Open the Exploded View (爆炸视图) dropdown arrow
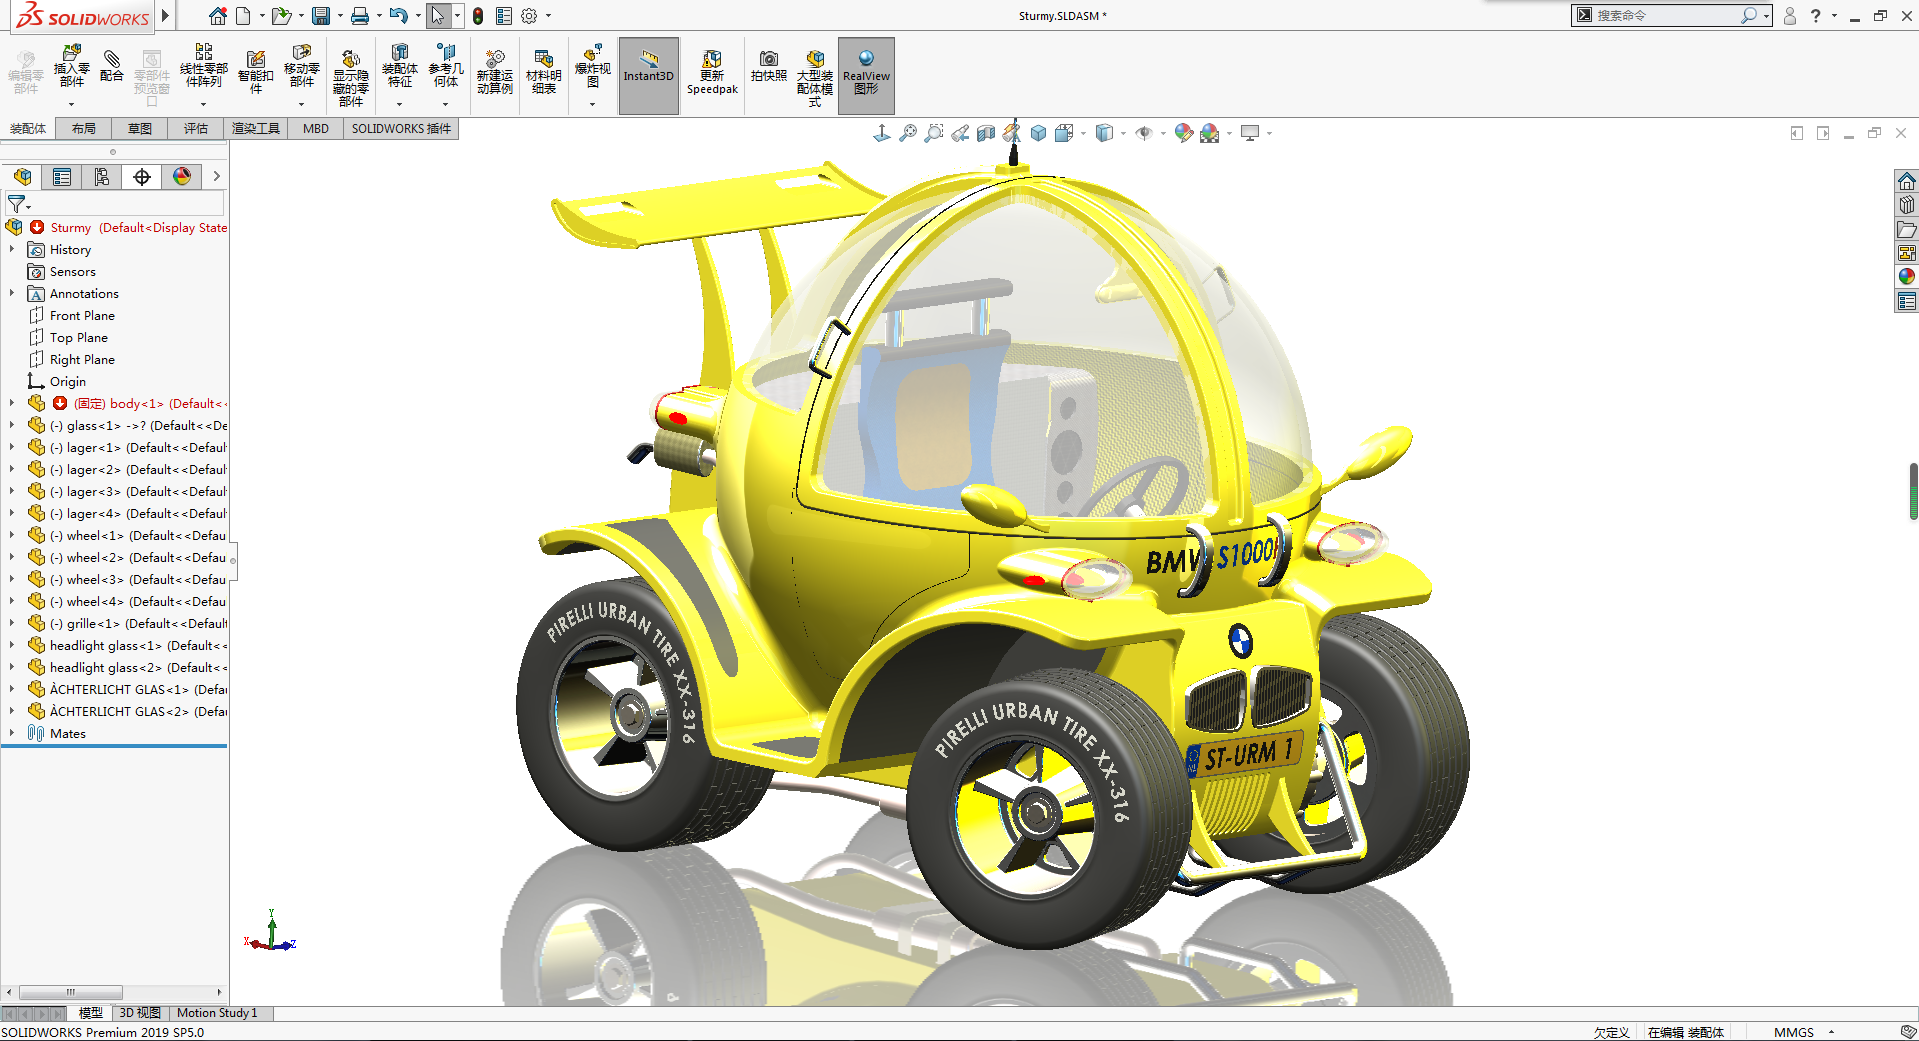The image size is (1919, 1041). pos(592,104)
